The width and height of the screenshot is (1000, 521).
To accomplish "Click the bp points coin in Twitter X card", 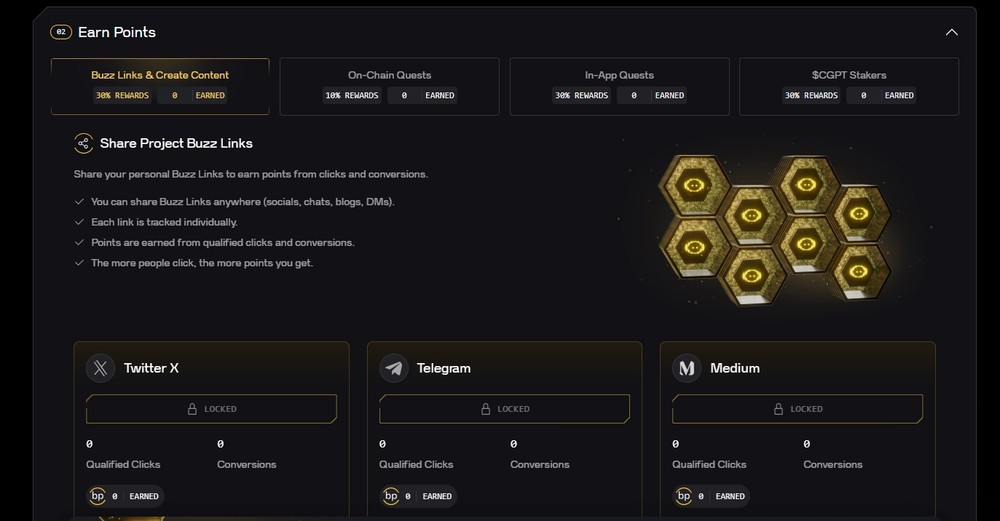I will pyautogui.click(x=98, y=496).
